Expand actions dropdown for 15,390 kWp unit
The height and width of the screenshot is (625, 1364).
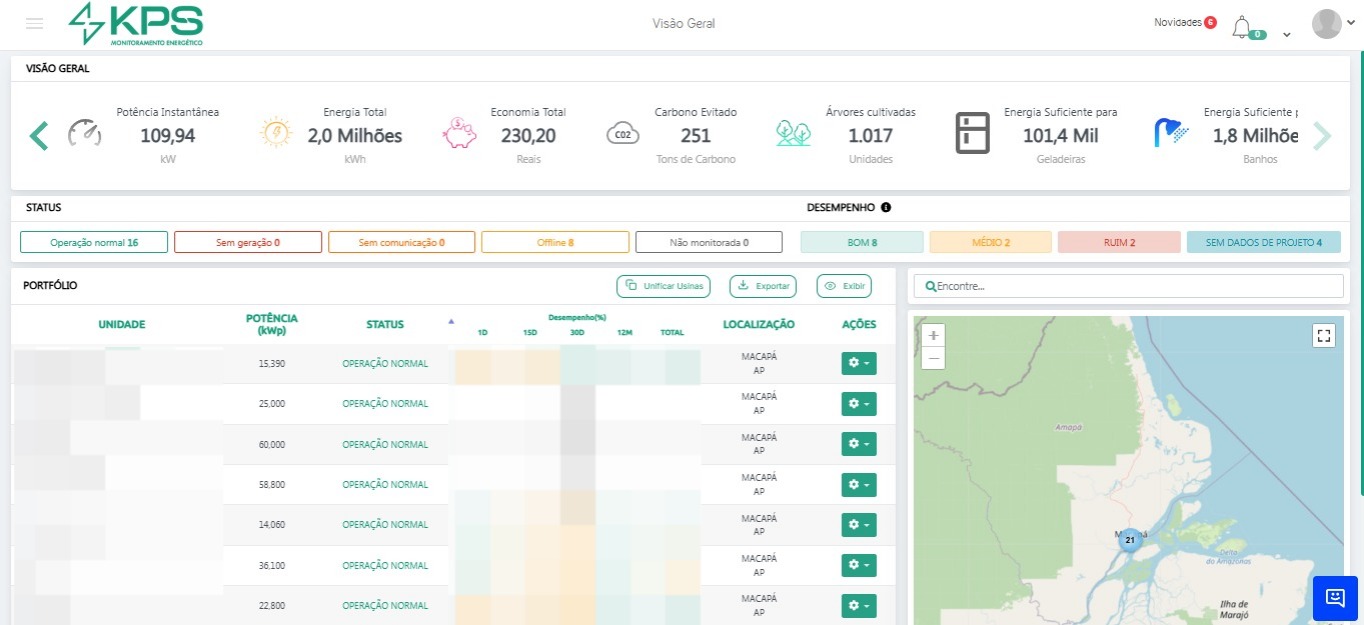(859, 363)
